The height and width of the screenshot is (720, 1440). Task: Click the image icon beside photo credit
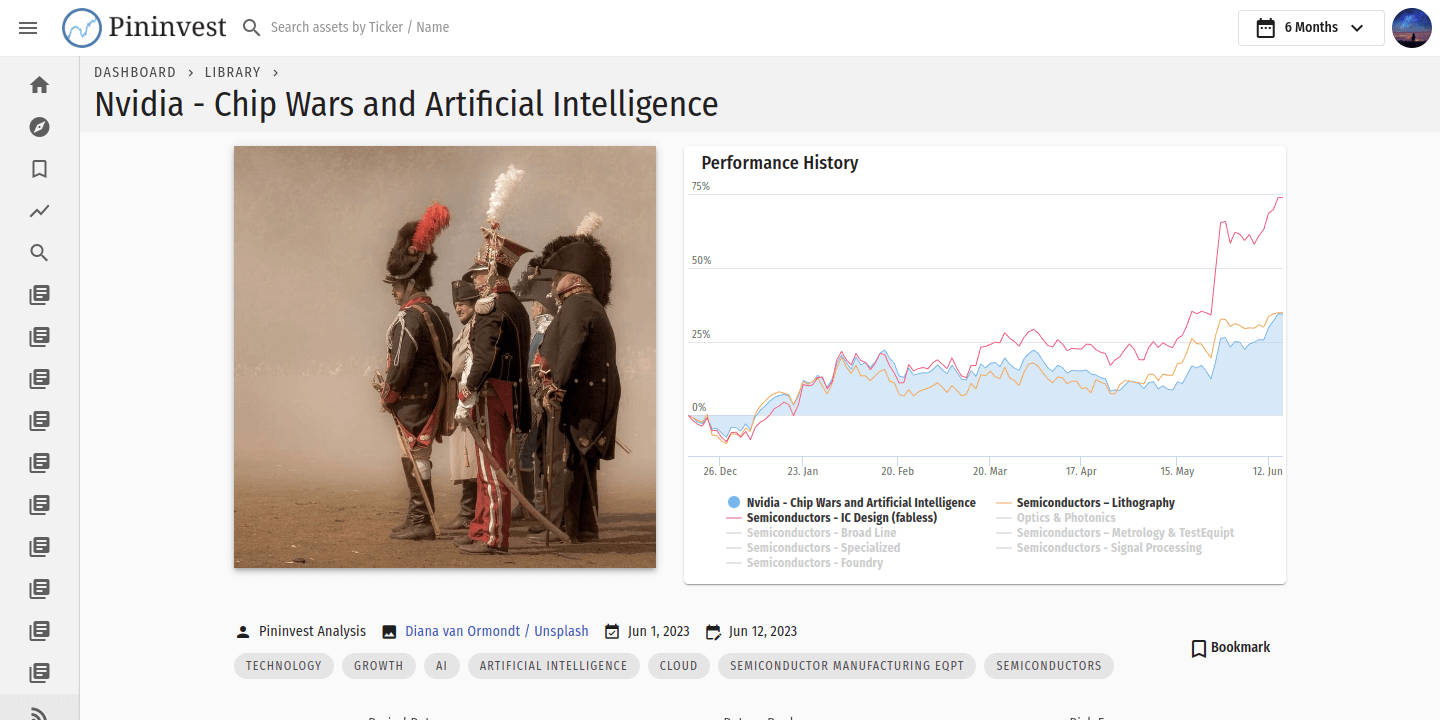click(x=389, y=632)
